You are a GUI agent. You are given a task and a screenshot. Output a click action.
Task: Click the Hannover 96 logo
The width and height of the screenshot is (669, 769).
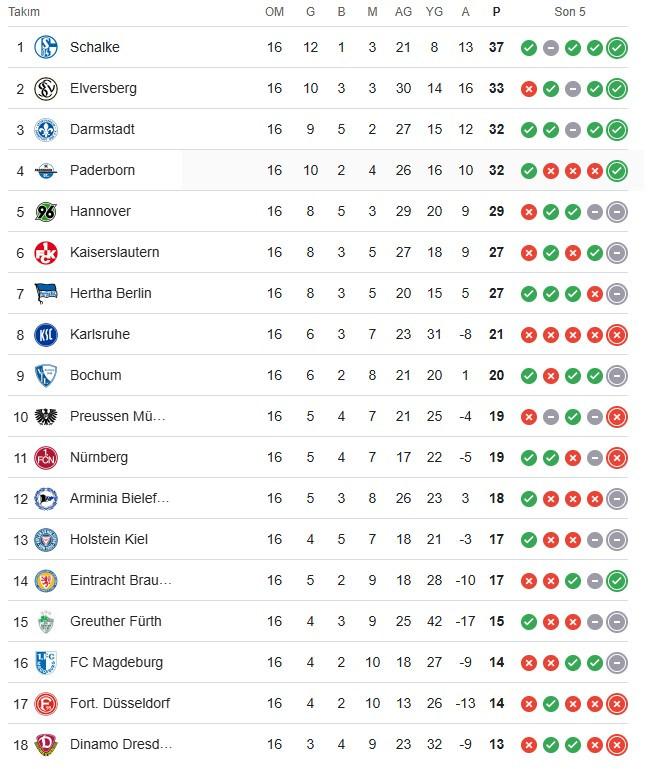coord(46,211)
